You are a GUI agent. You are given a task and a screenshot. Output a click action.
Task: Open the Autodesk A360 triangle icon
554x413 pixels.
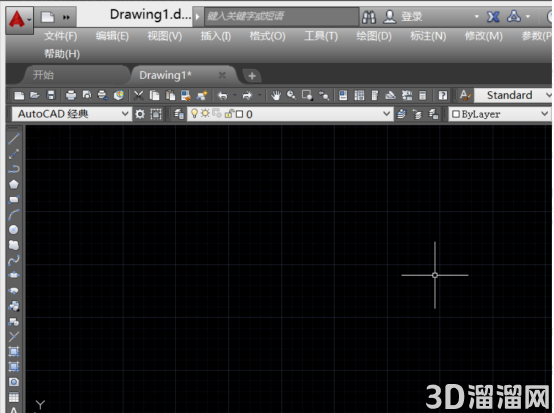tap(514, 16)
